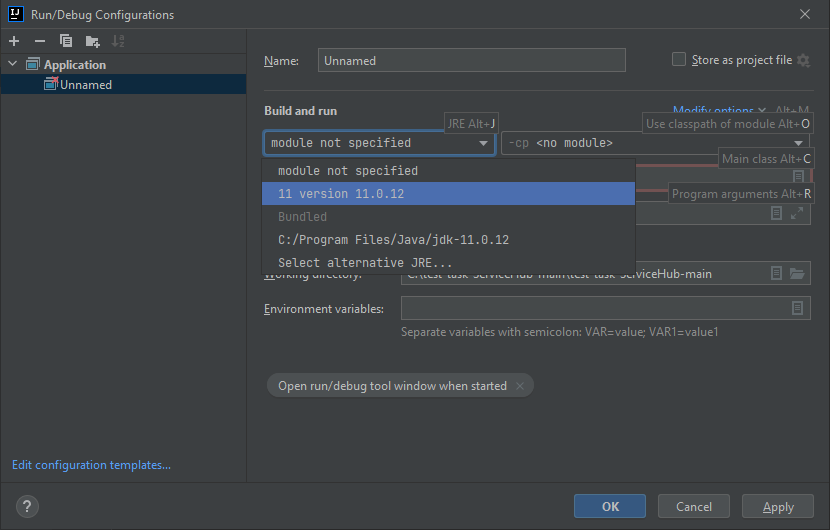This screenshot has width=830, height=530.
Task: Confirm with the OK button
Action: click(610, 506)
